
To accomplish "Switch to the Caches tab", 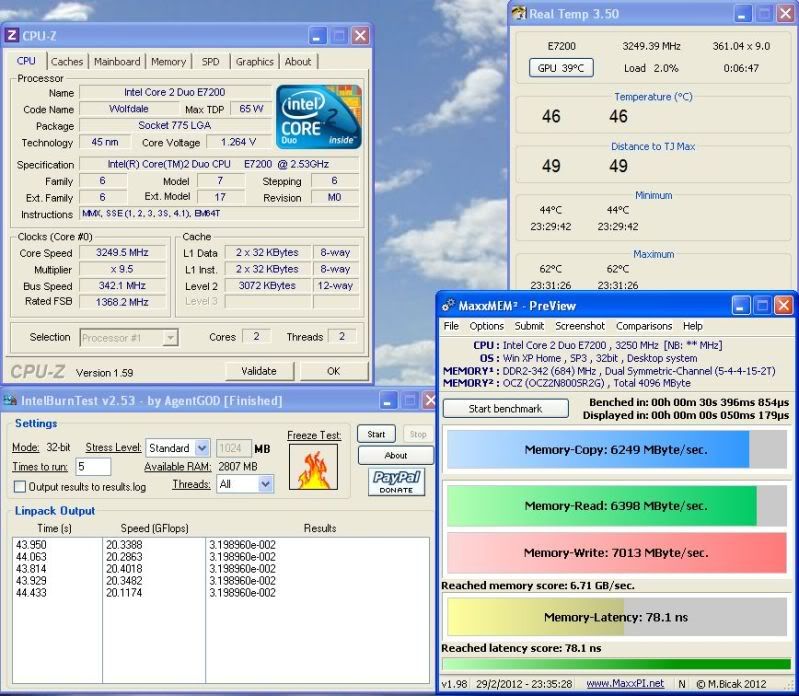I will click(67, 62).
